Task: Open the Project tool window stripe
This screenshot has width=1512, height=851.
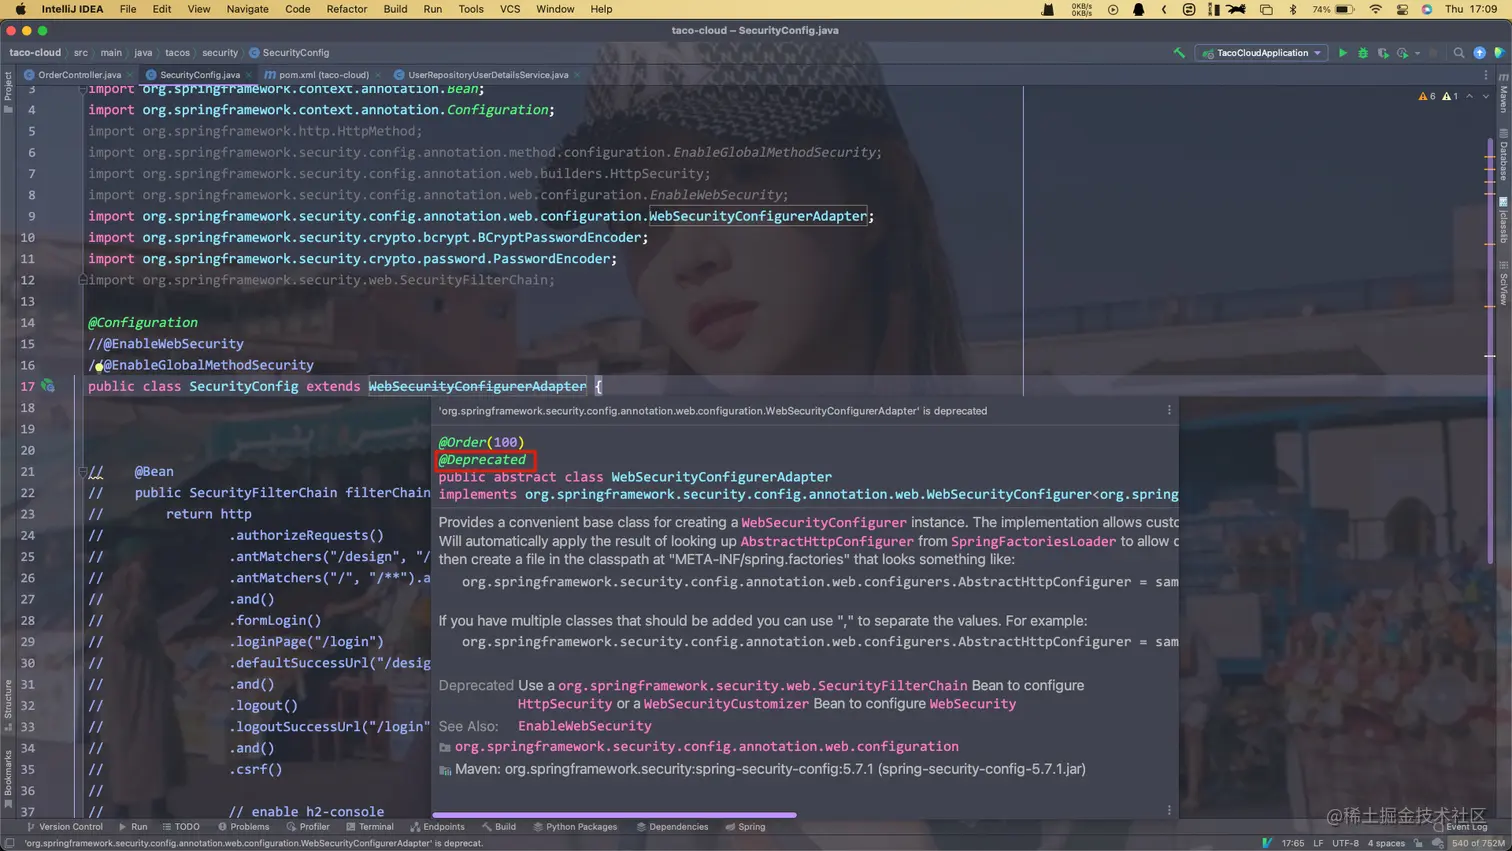Action: [8, 91]
